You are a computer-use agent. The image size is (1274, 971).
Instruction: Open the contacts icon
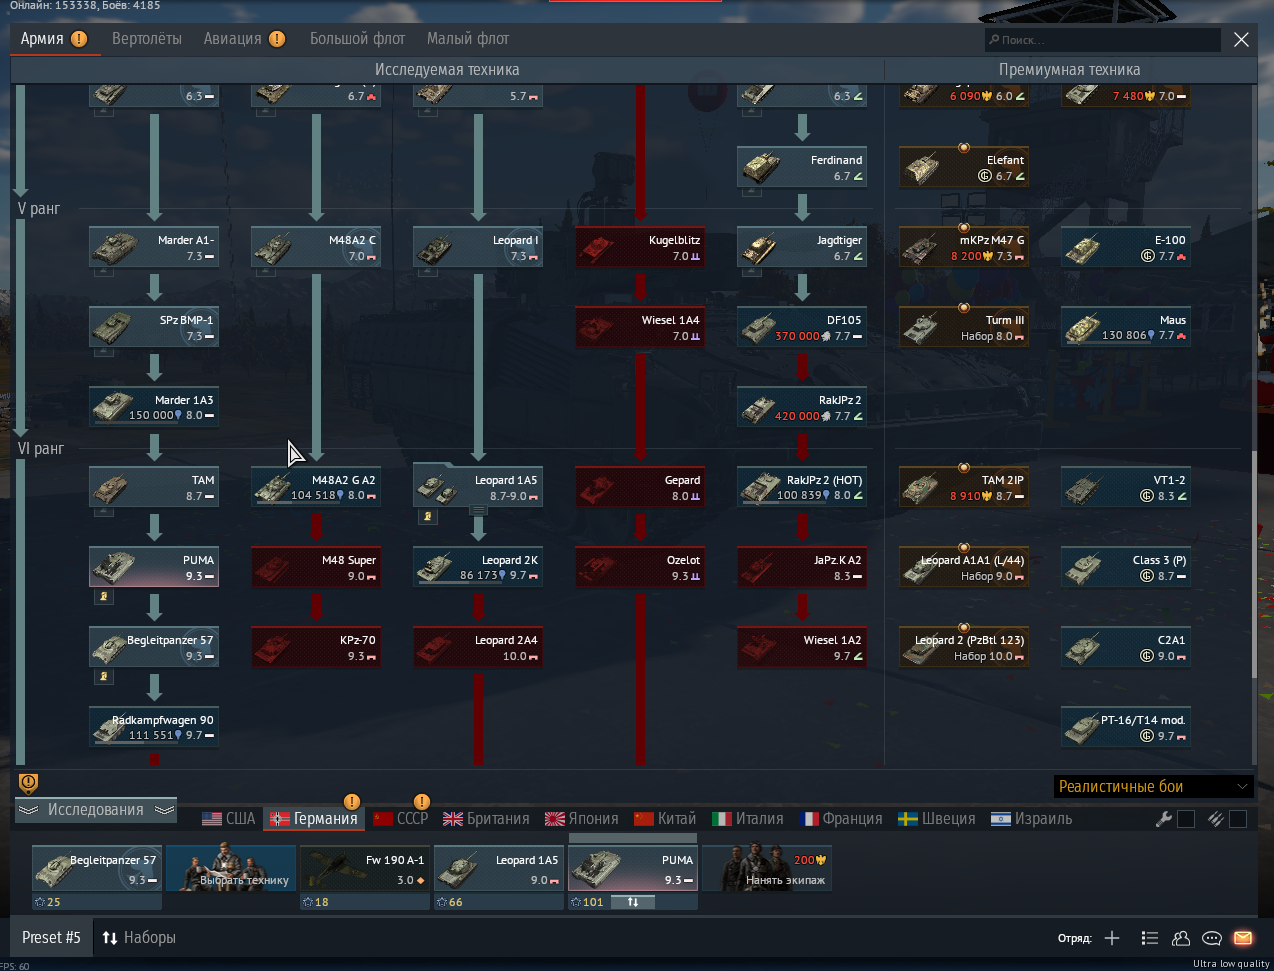1181,938
